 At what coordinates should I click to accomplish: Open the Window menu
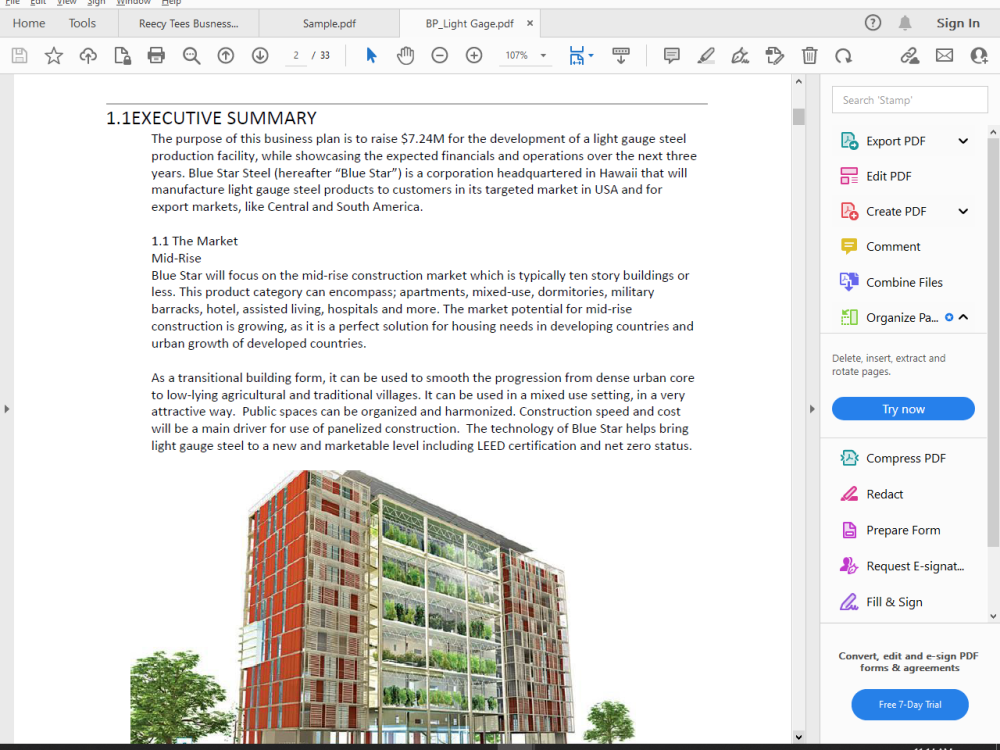(x=133, y=3)
